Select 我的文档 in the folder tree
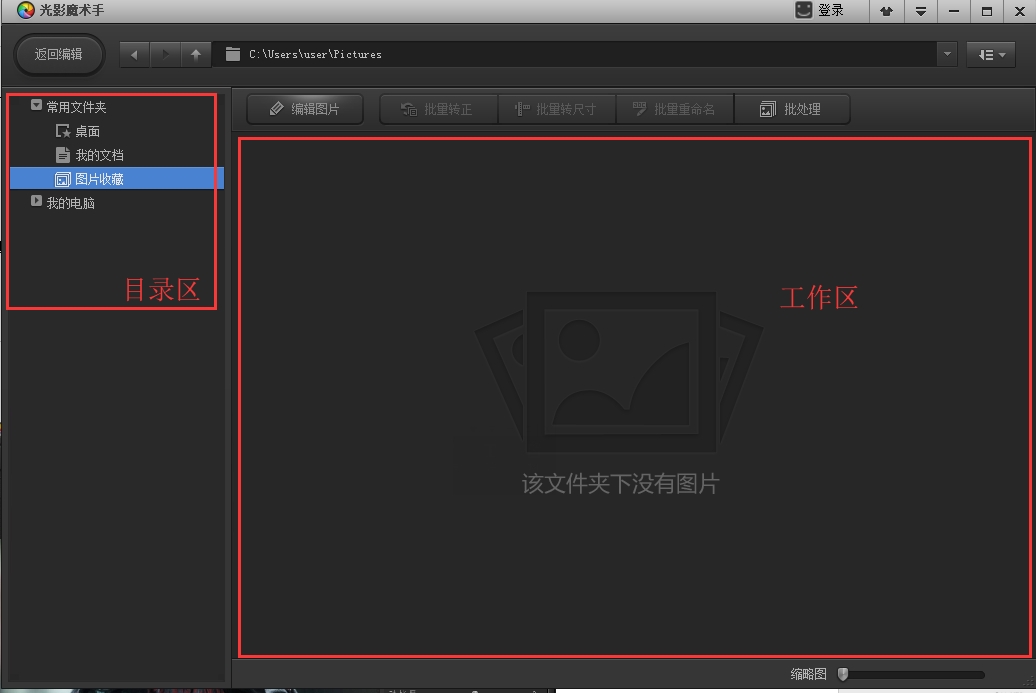This screenshot has width=1036, height=693. [x=94, y=155]
